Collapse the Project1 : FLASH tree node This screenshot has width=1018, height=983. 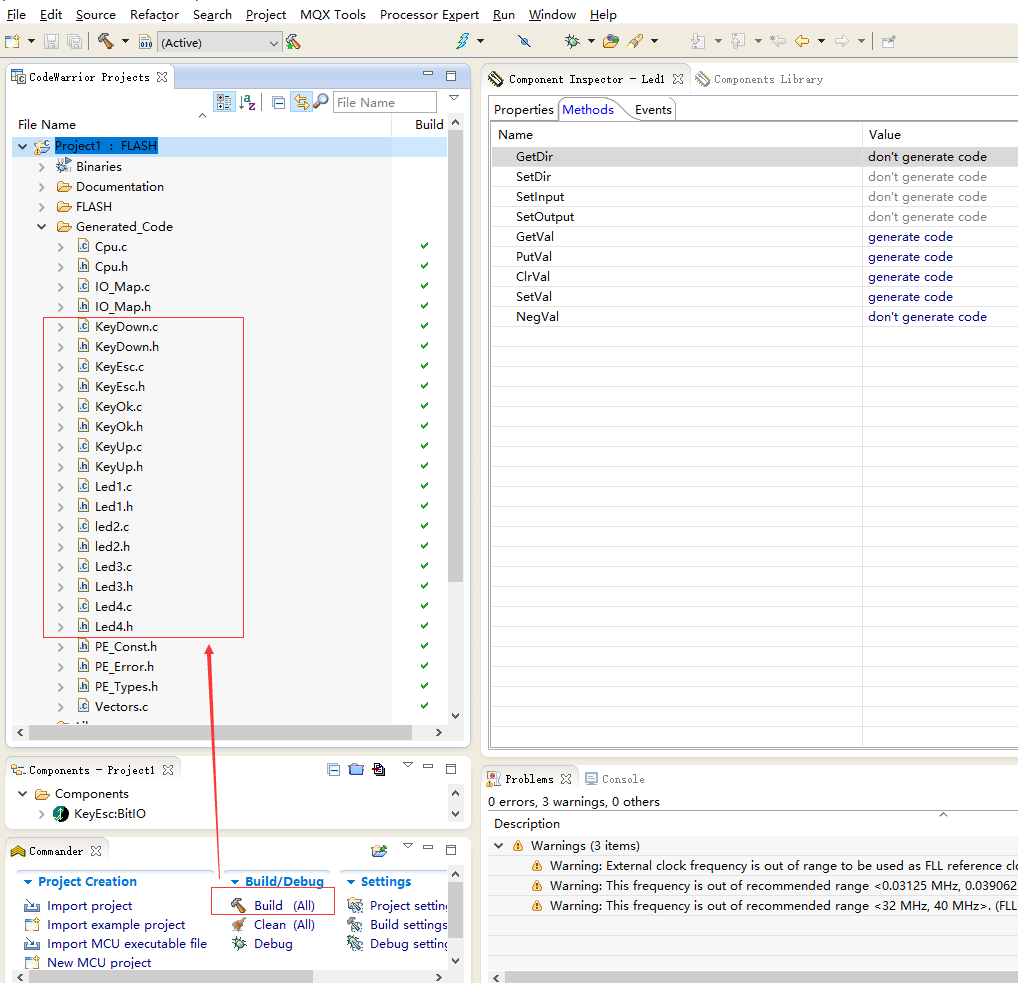[23, 146]
